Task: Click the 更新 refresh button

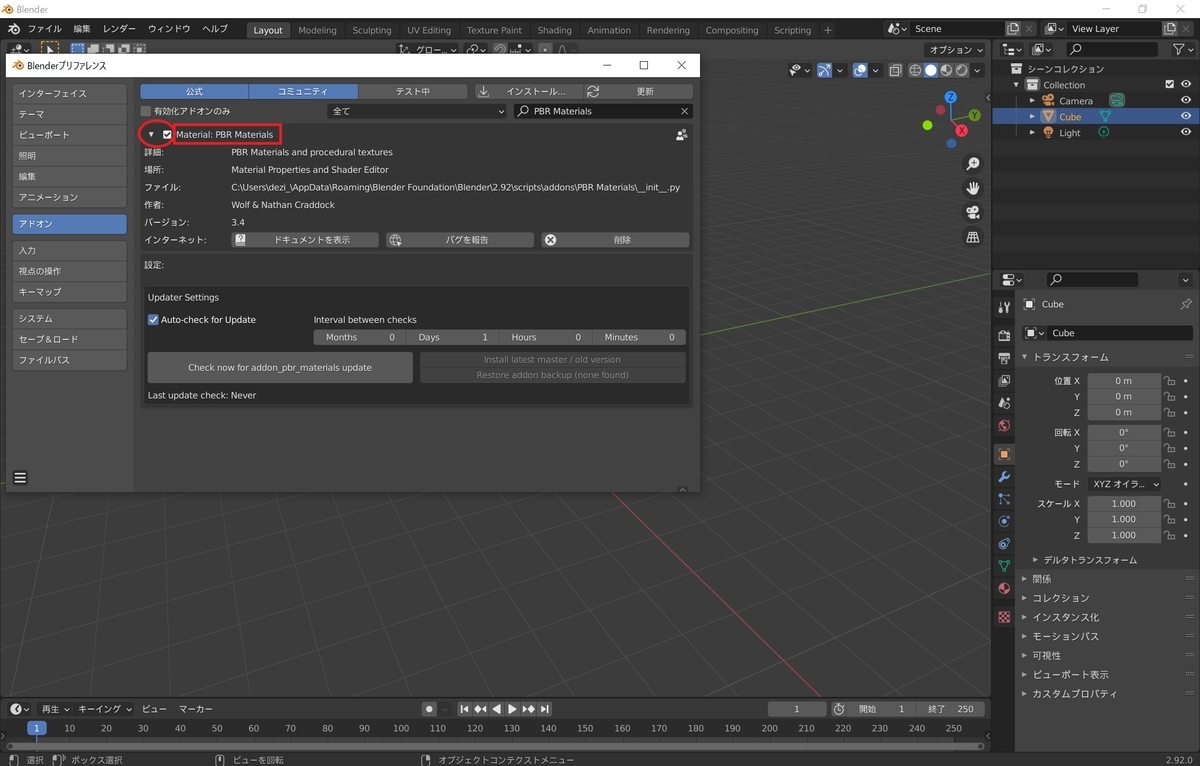Action: [636, 91]
